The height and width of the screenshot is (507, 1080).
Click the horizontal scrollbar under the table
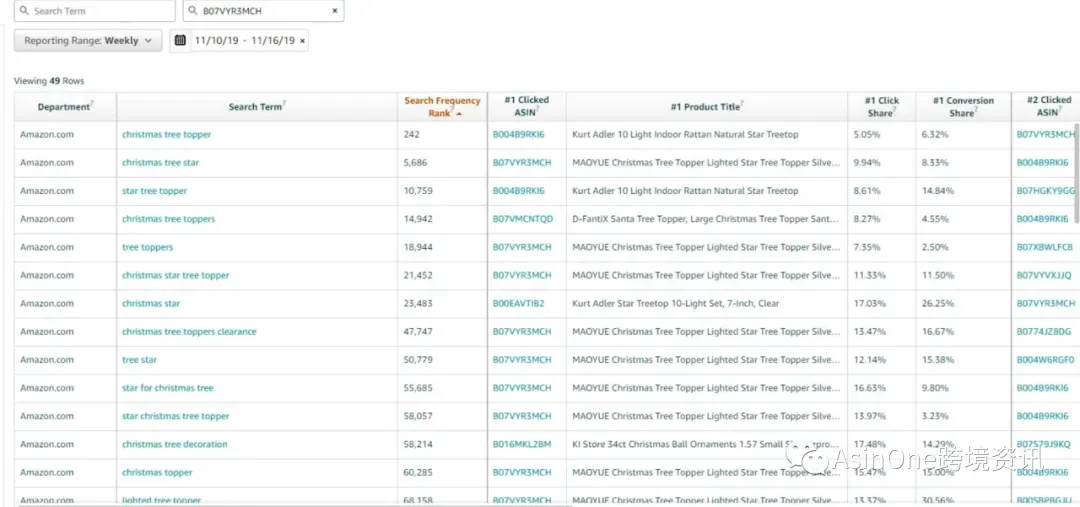coord(295,505)
